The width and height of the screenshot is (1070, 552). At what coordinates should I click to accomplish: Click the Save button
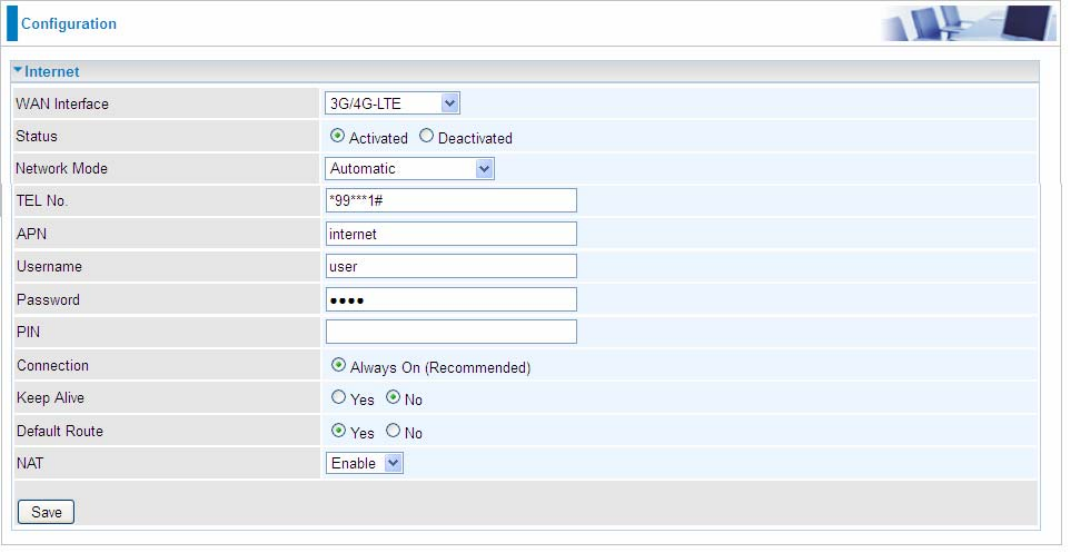point(46,512)
